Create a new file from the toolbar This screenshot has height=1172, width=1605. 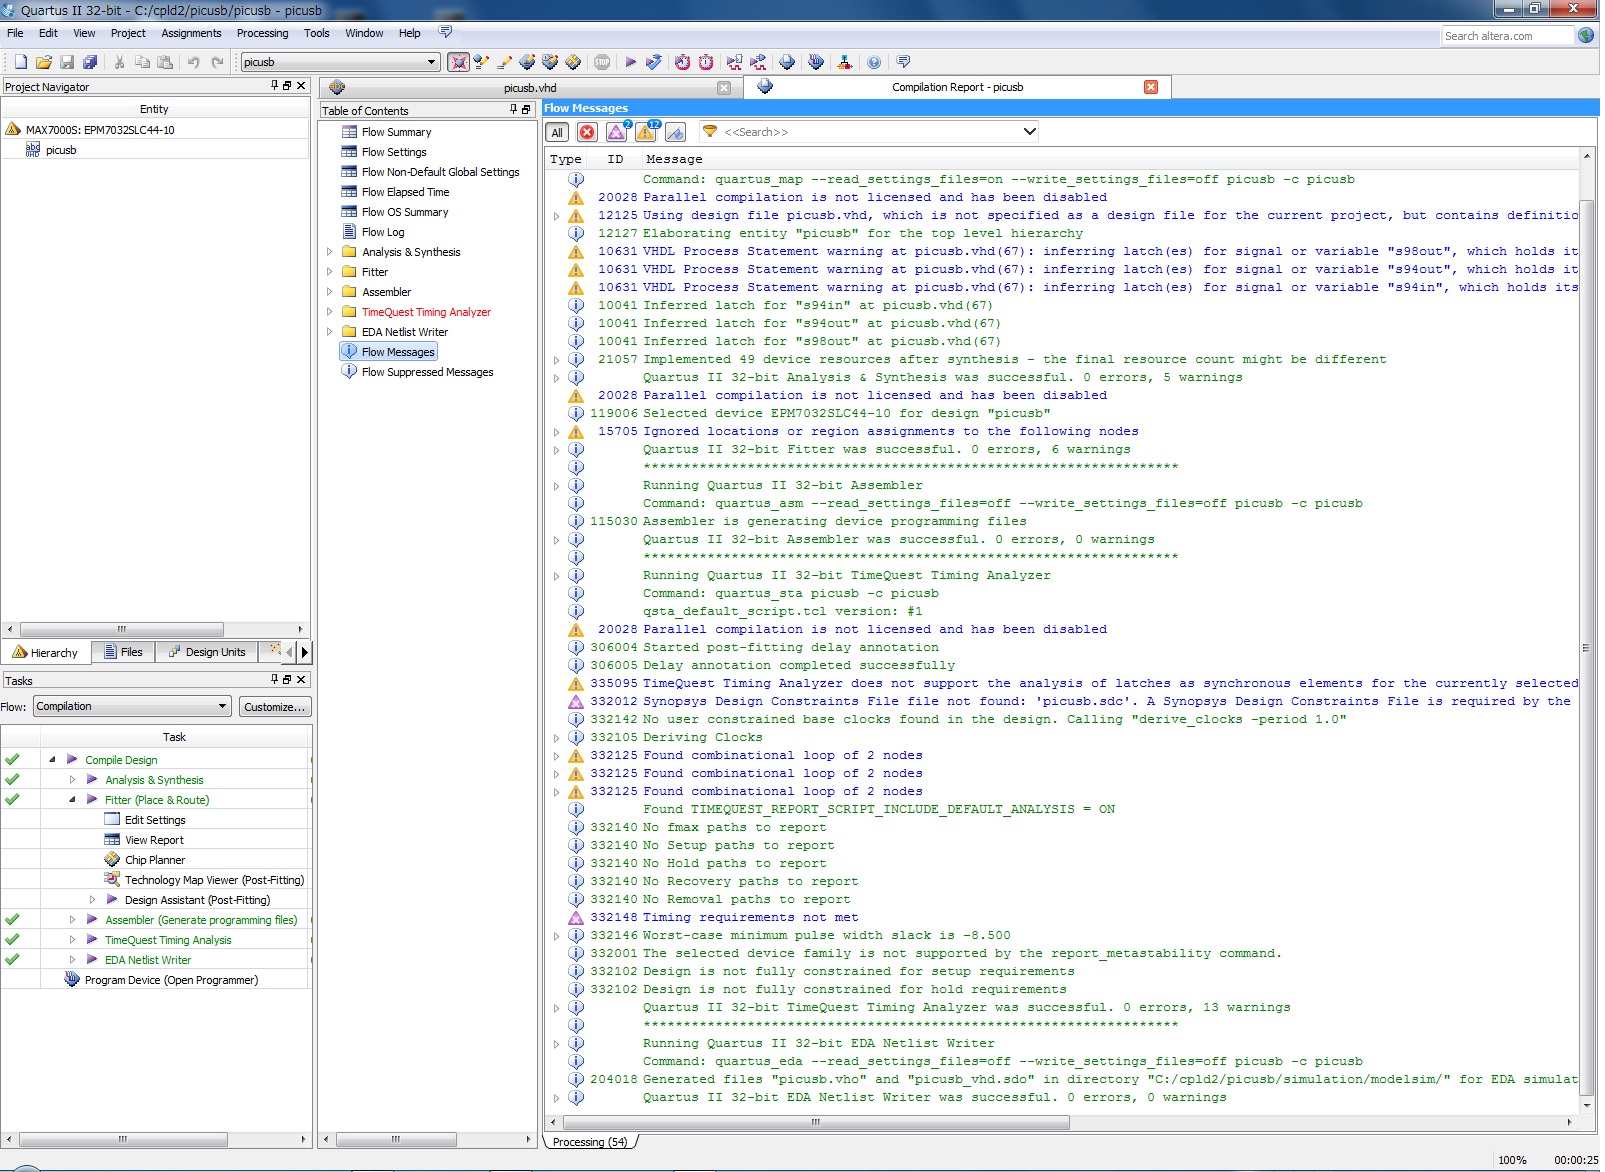pyautogui.click(x=20, y=62)
